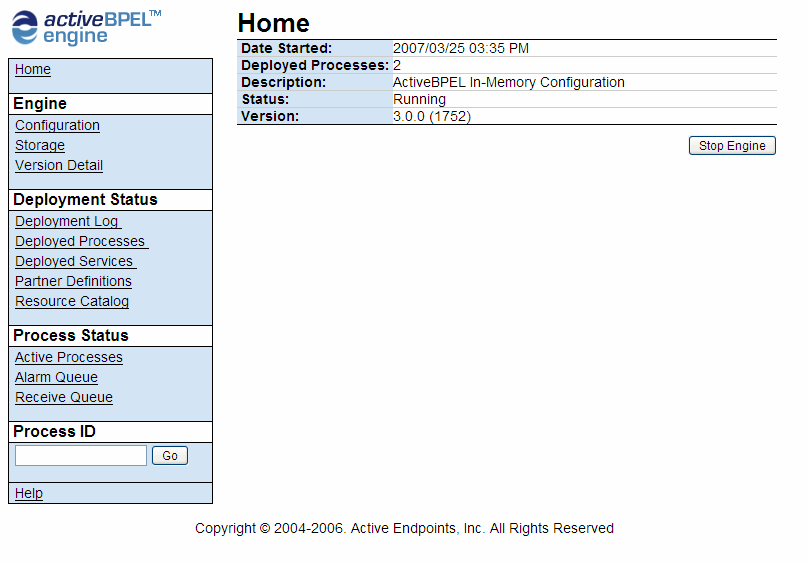
Task: Click the Running status value
Action: pyautogui.click(x=419, y=100)
